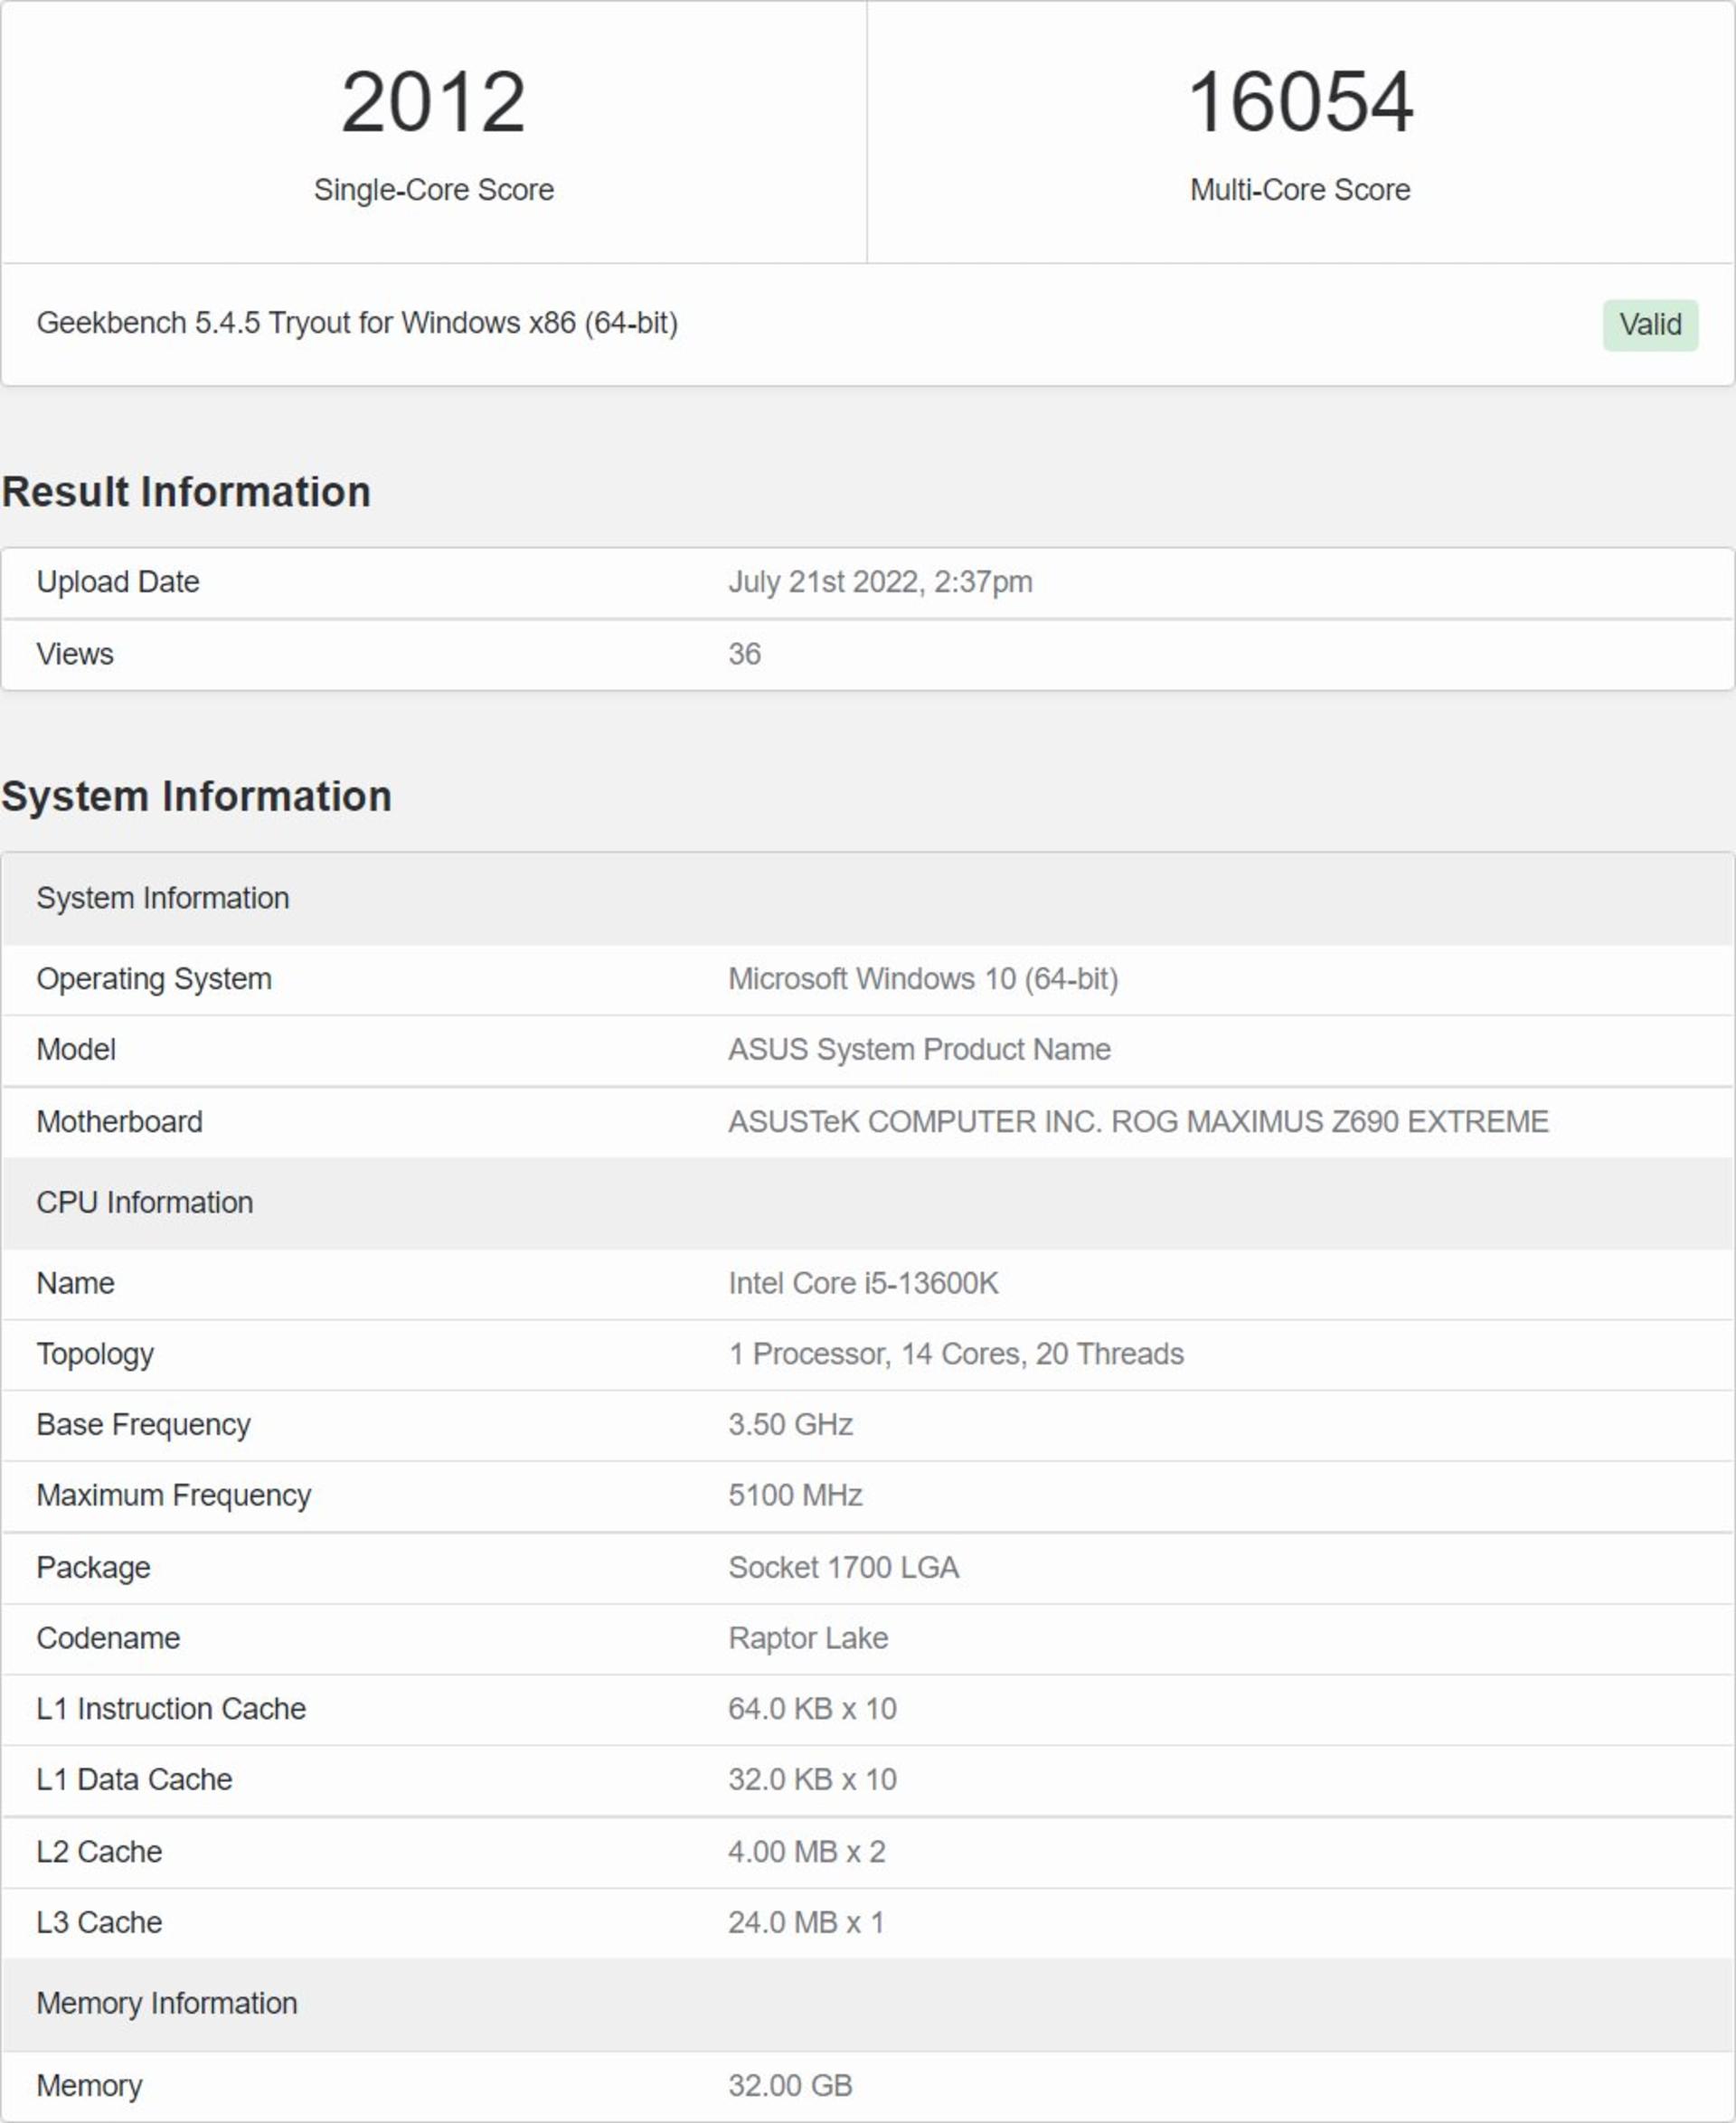Screen dimensions: 1736x2123
Task: Select 'ASUS System Product Name' value
Action: (919, 1049)
